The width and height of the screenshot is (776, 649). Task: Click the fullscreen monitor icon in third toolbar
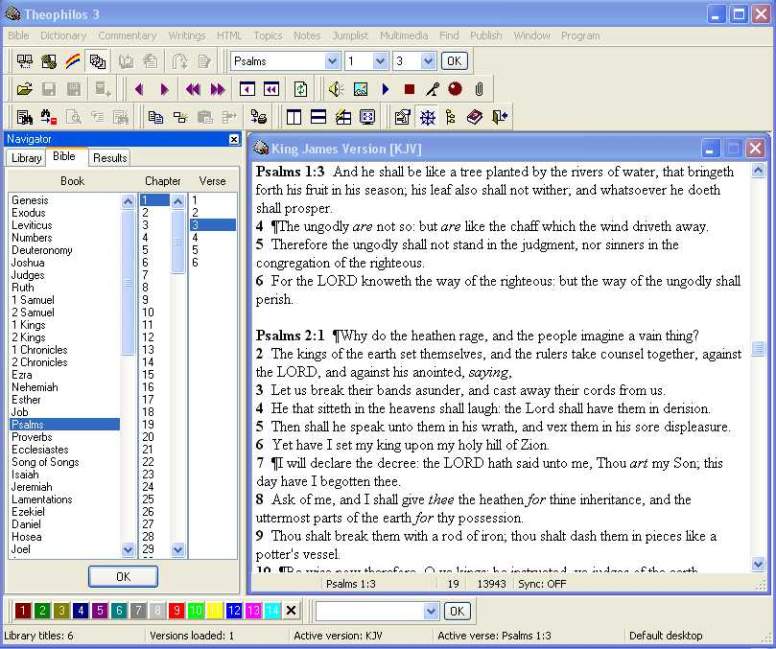coord(367,117)
